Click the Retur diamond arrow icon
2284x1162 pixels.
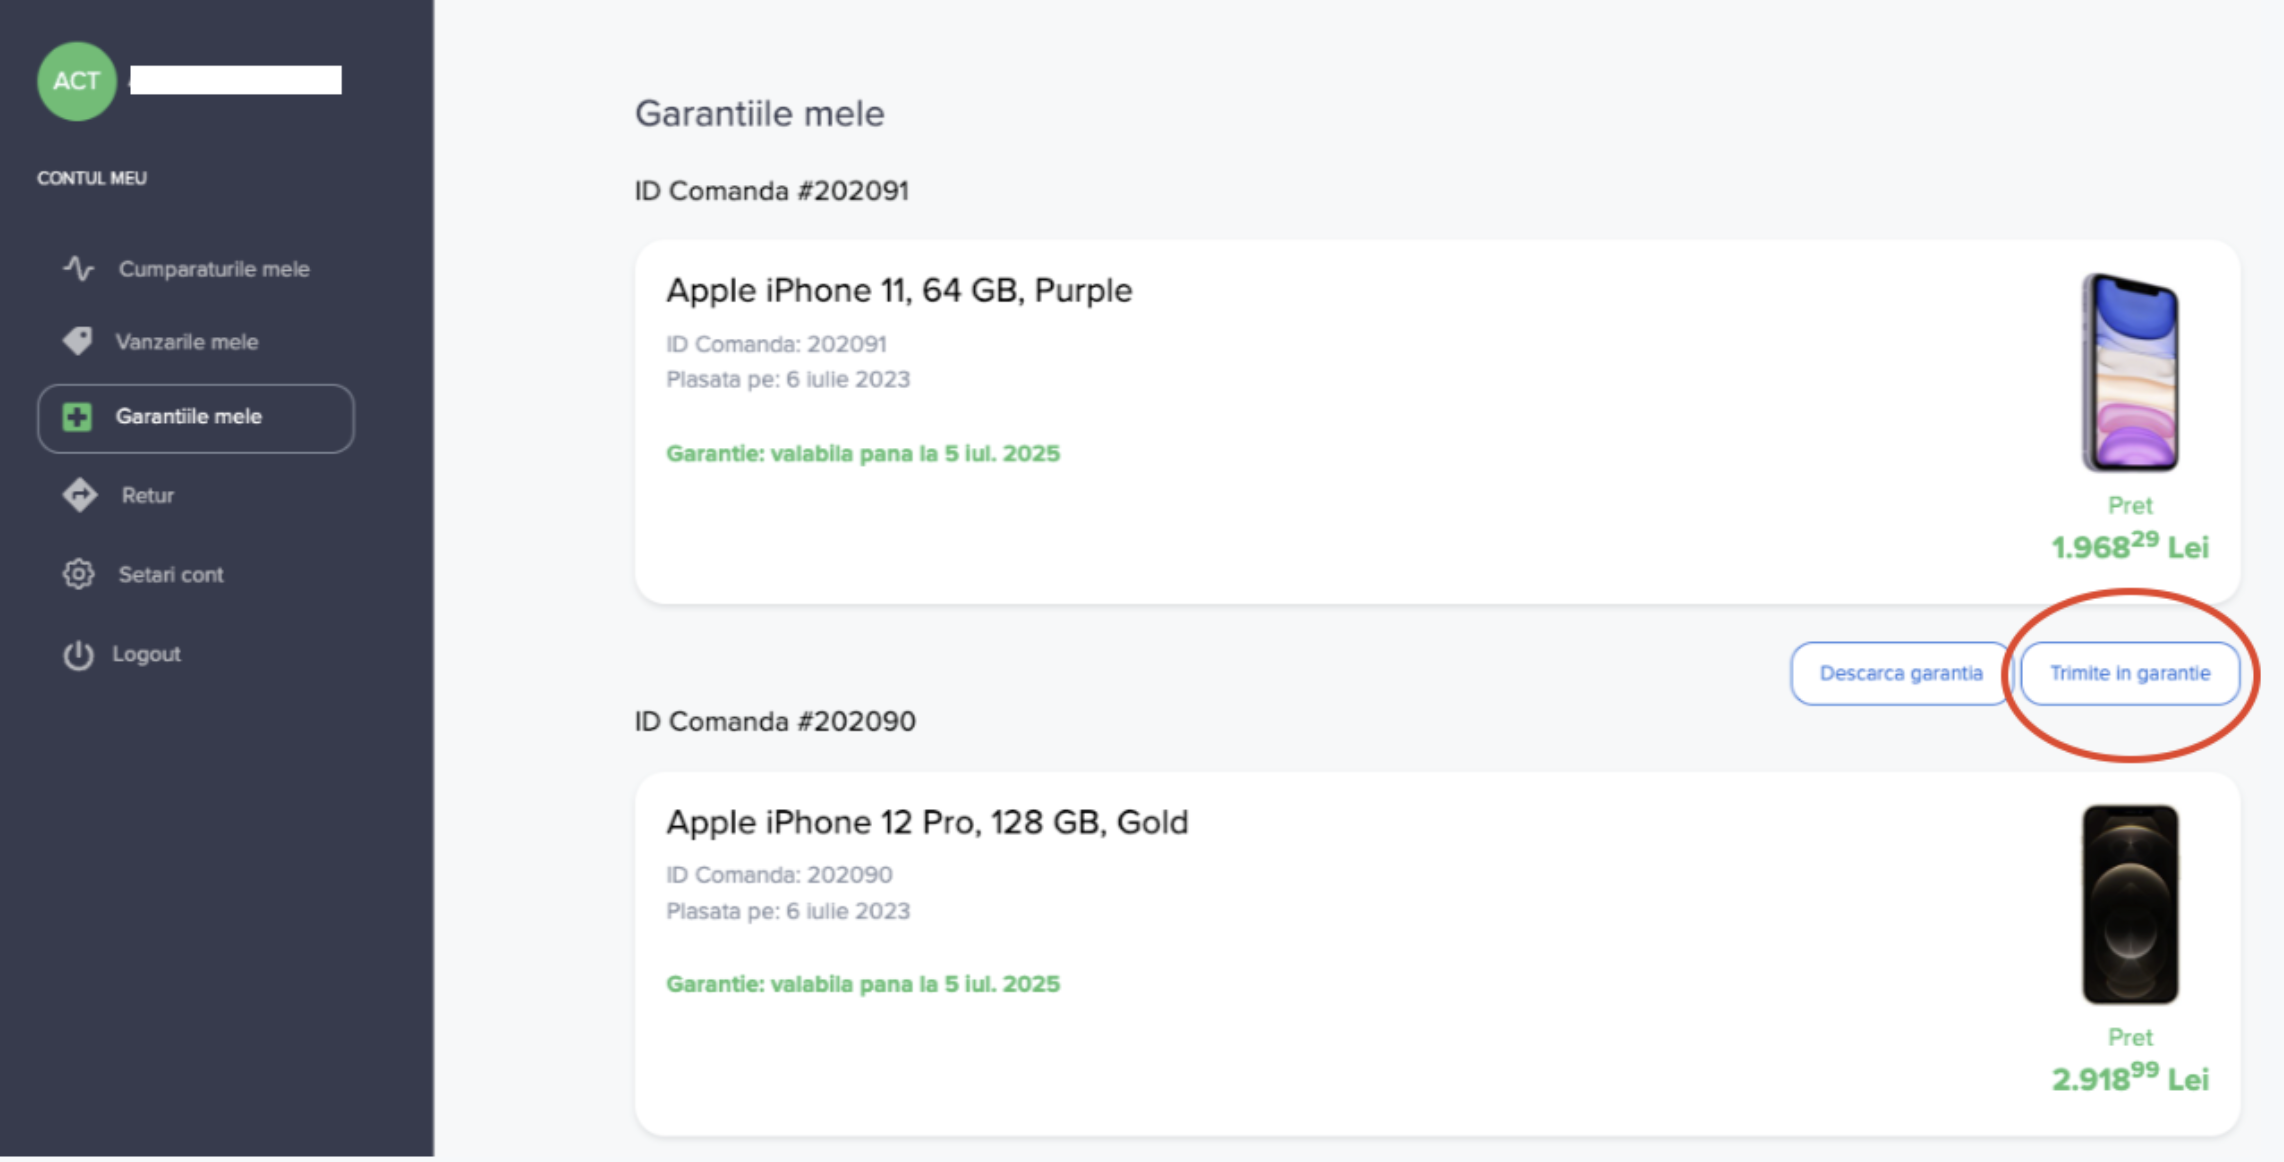click(80, 495)
